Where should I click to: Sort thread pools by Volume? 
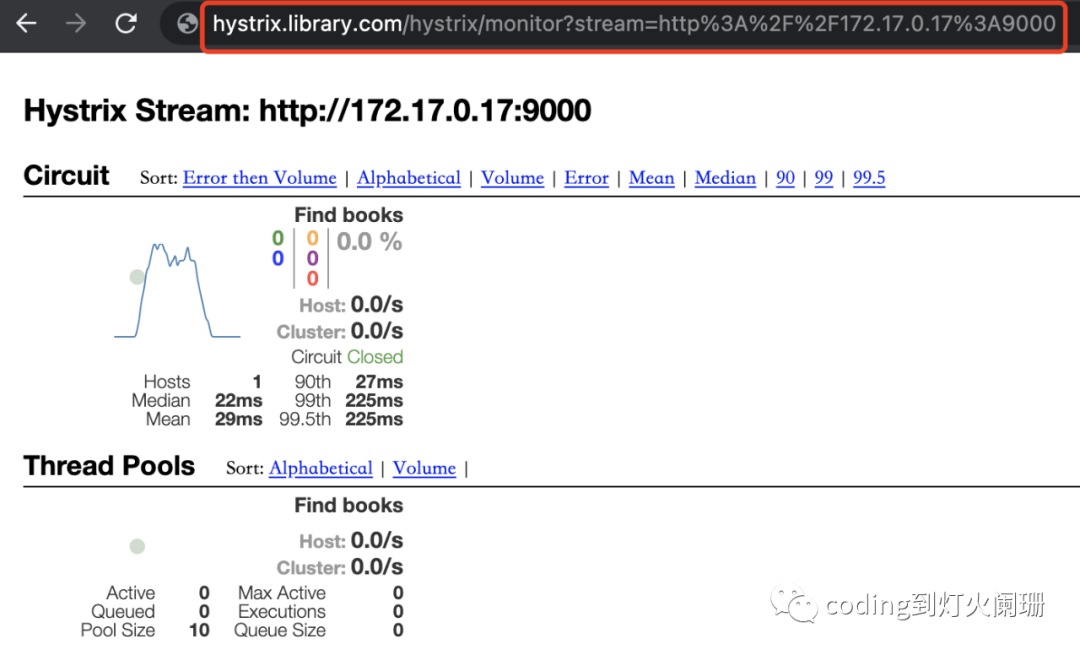tap(424, 468)
